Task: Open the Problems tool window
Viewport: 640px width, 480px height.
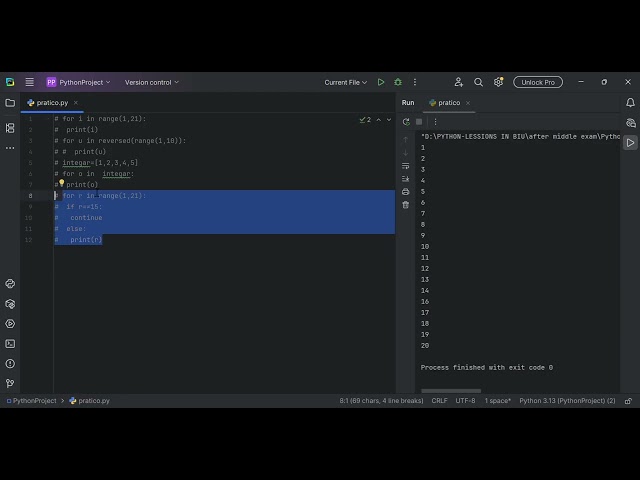Action: (10, 364)
